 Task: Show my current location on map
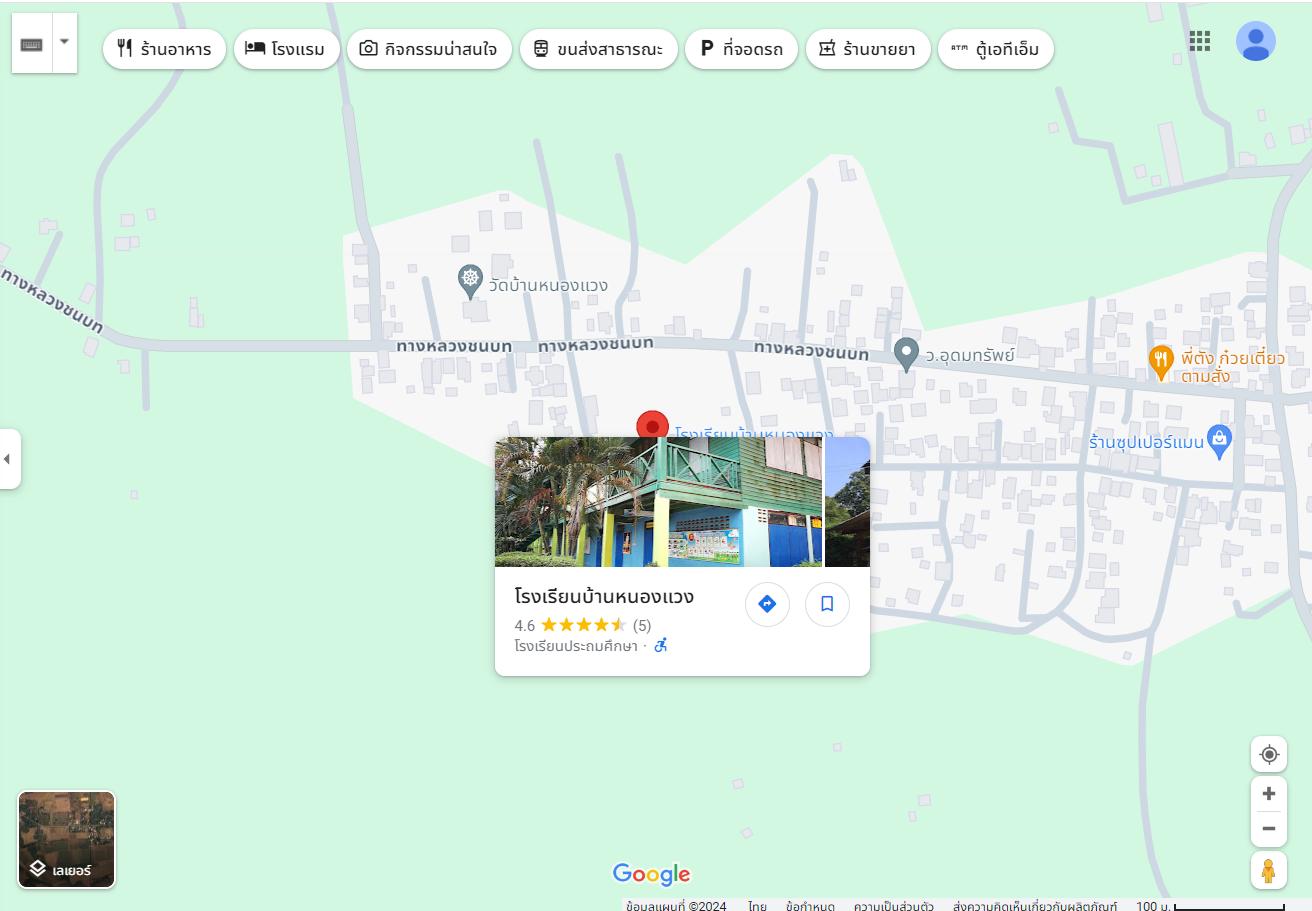click(1269, 754)
